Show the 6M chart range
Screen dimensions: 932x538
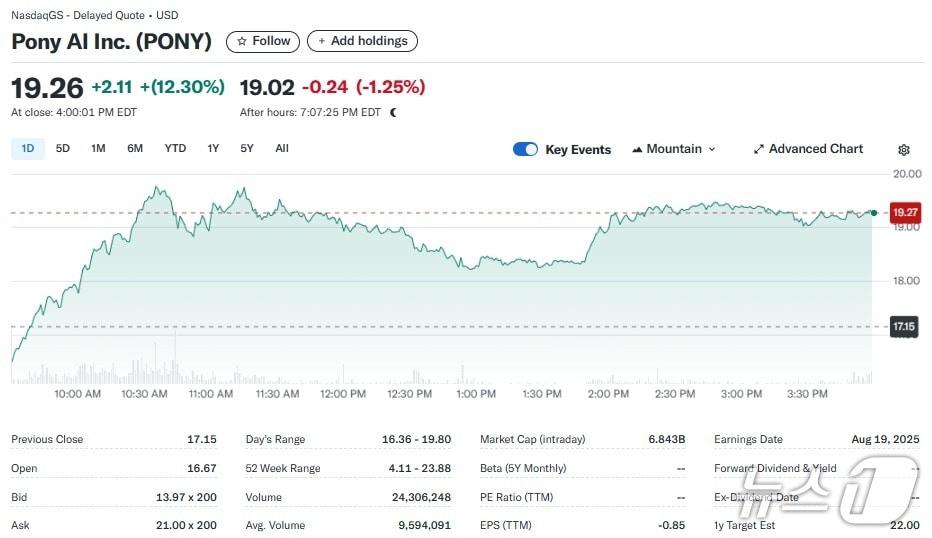(x=135, y=148)
